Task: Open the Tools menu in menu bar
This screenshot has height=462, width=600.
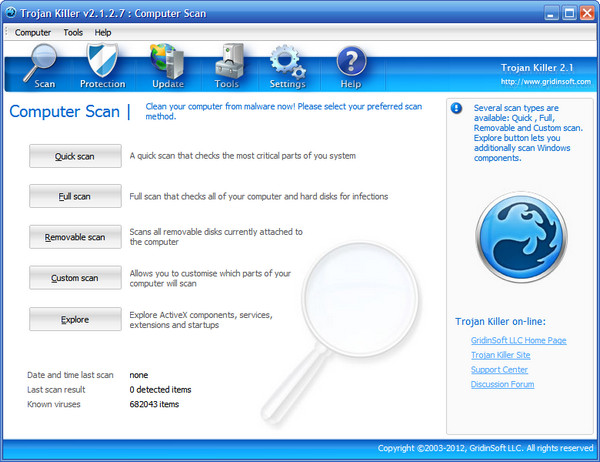Action: coord(73,32)
